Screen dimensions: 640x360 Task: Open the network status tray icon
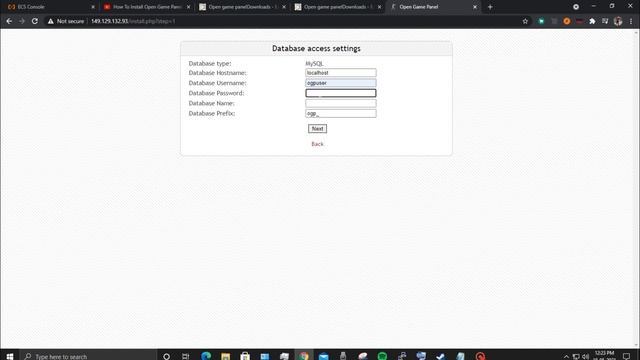(576, 357)
